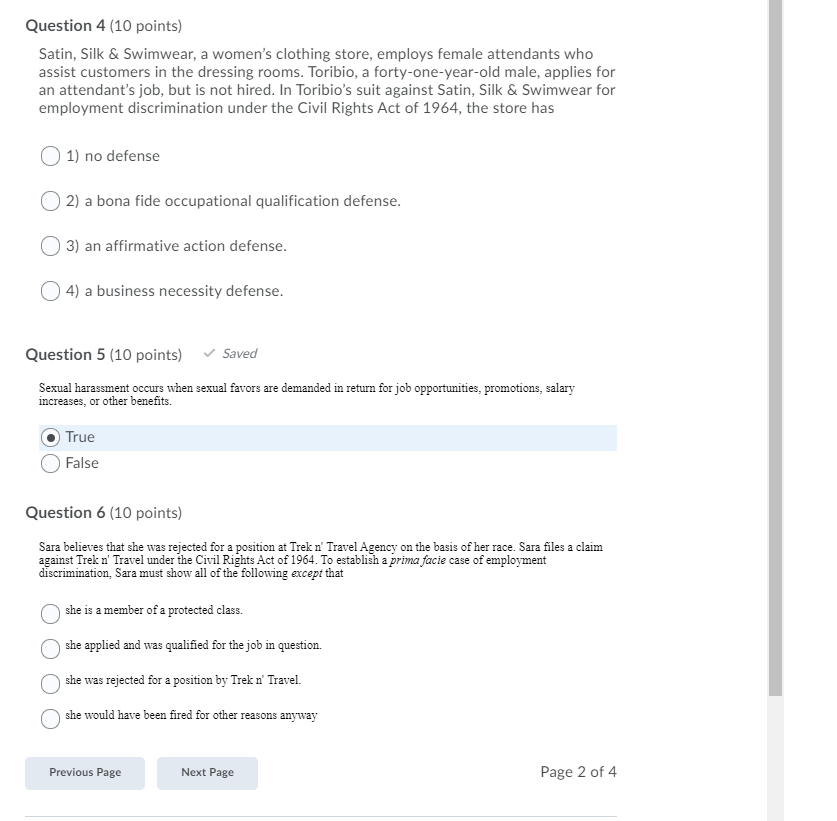
Task: Select 'she is a member of a protected class'
Action: click(50, 613)
